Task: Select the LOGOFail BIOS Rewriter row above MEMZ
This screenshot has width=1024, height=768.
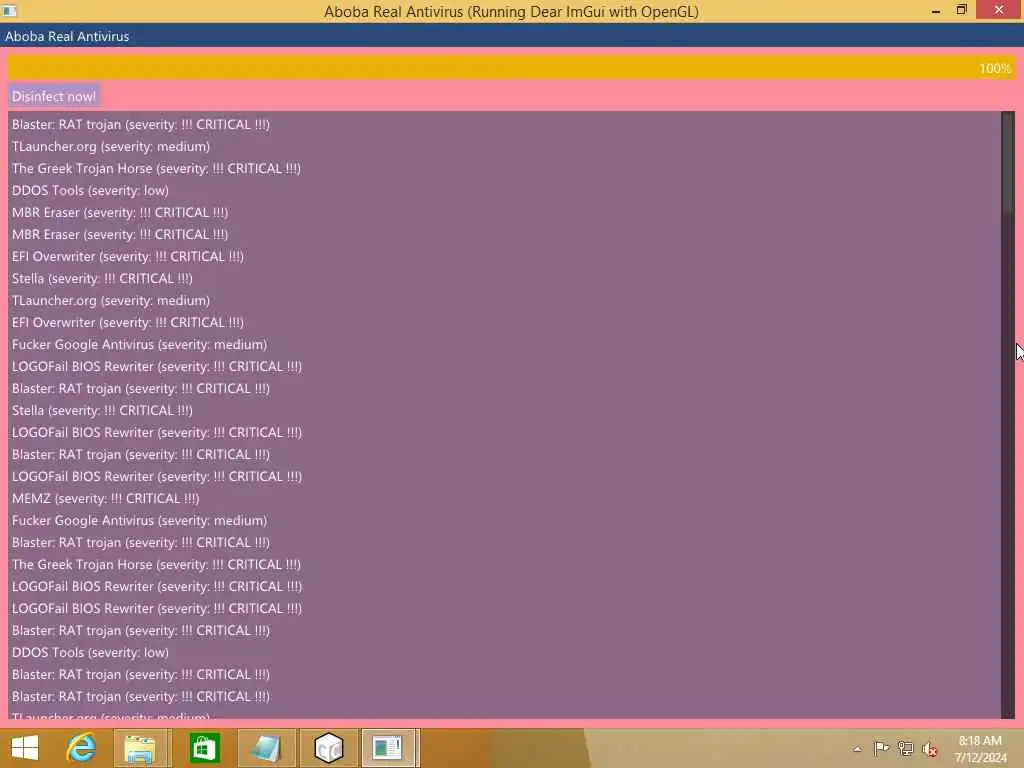Action: (157, 477)
